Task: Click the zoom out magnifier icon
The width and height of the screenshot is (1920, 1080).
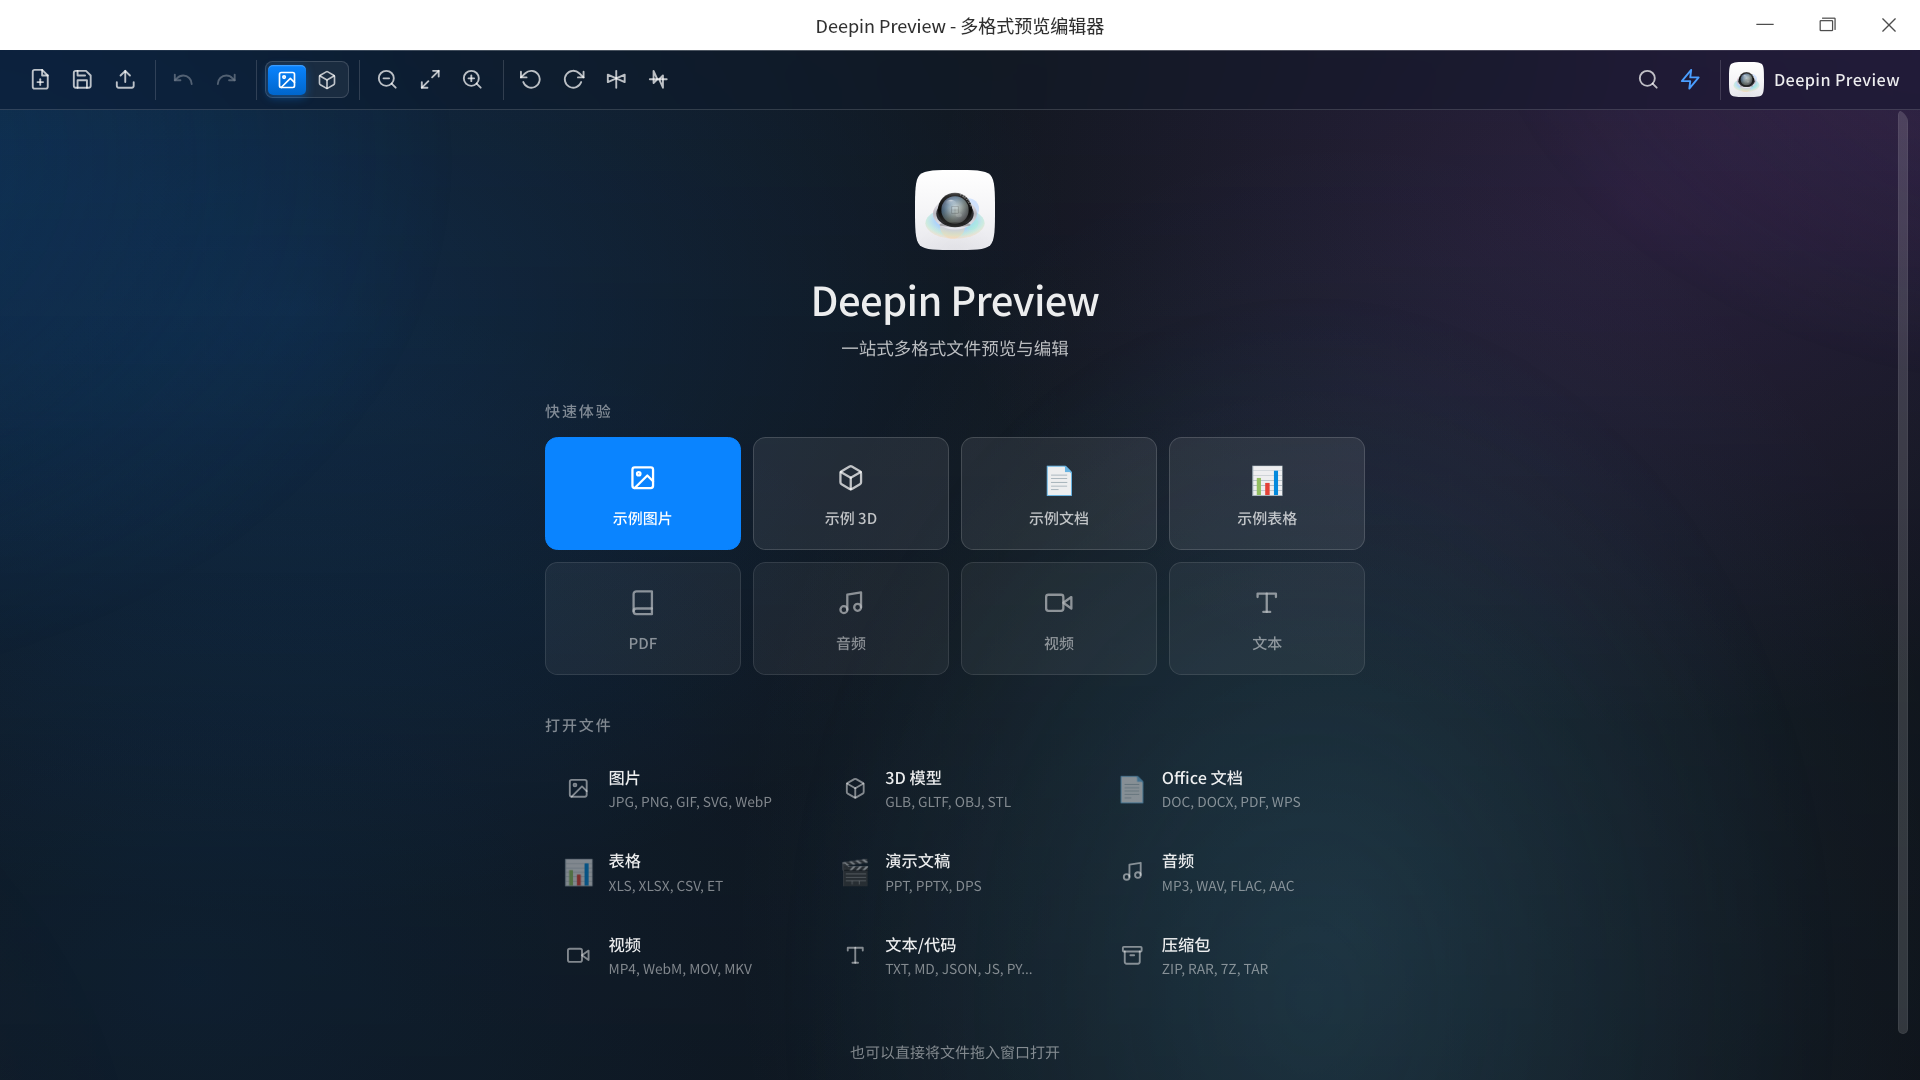Action: 387,80
